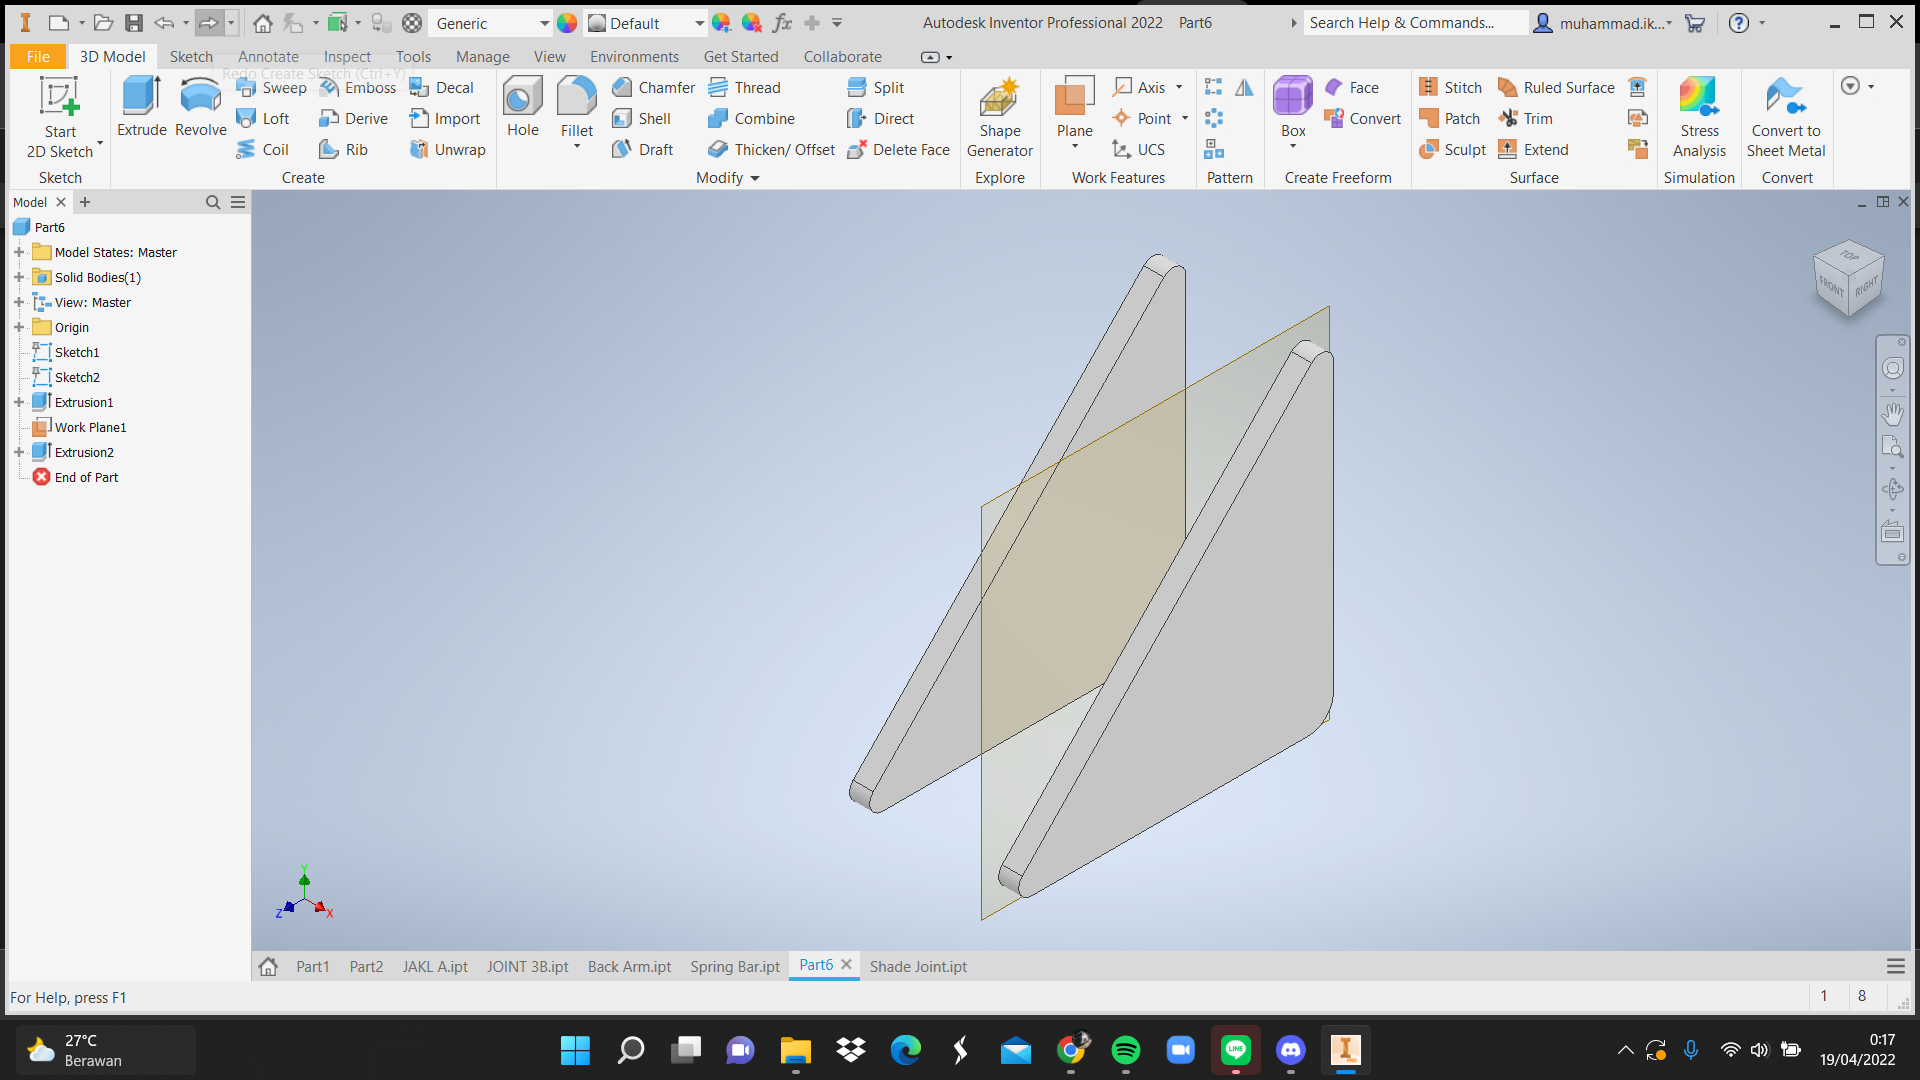Open Spotify from the taskbar
The image size is (1920, 1080).
[1125, 1050]
